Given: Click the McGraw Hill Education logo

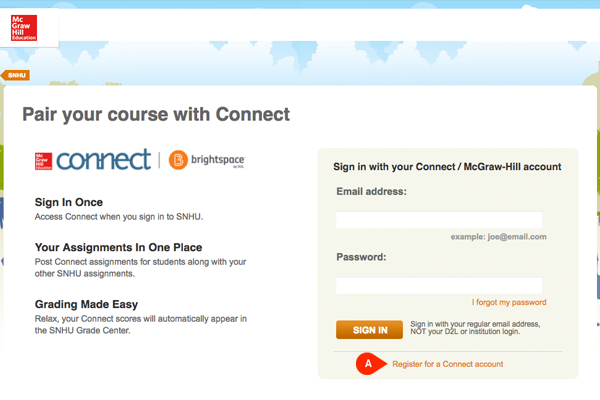Looking at the screenshot, I should point(24,28).
